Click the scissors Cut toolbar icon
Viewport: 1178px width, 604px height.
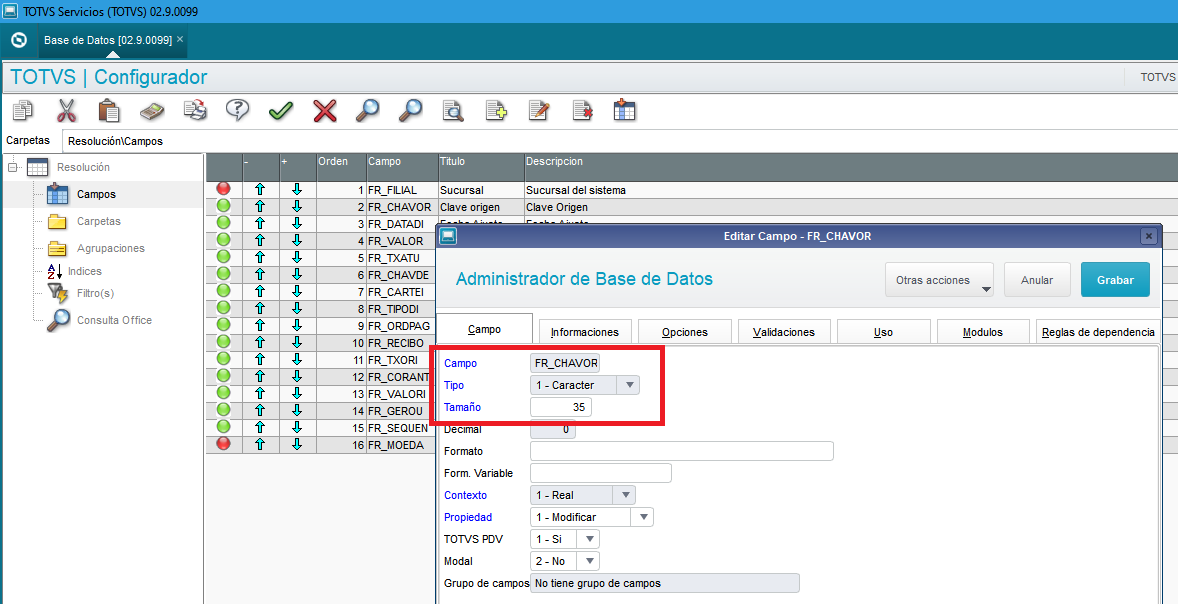pyautogui.click(x=67, y=110)
